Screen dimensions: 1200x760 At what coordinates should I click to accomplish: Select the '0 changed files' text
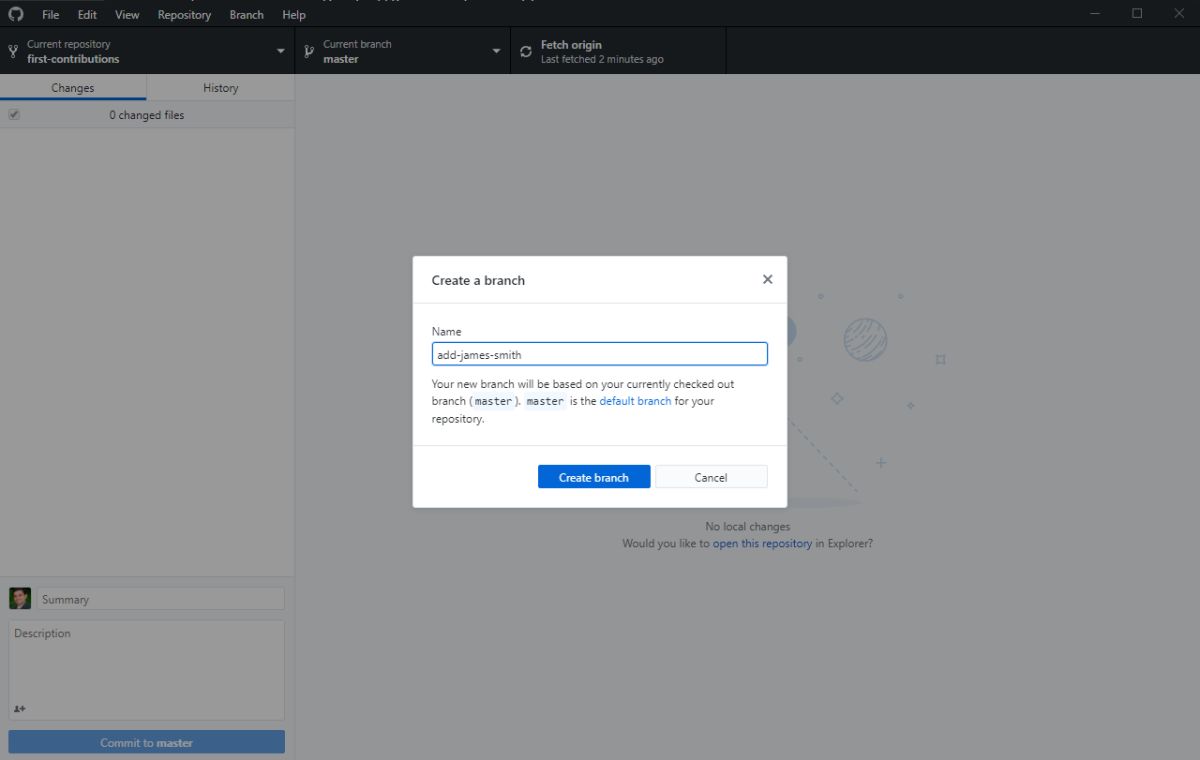tap(147, 115)
